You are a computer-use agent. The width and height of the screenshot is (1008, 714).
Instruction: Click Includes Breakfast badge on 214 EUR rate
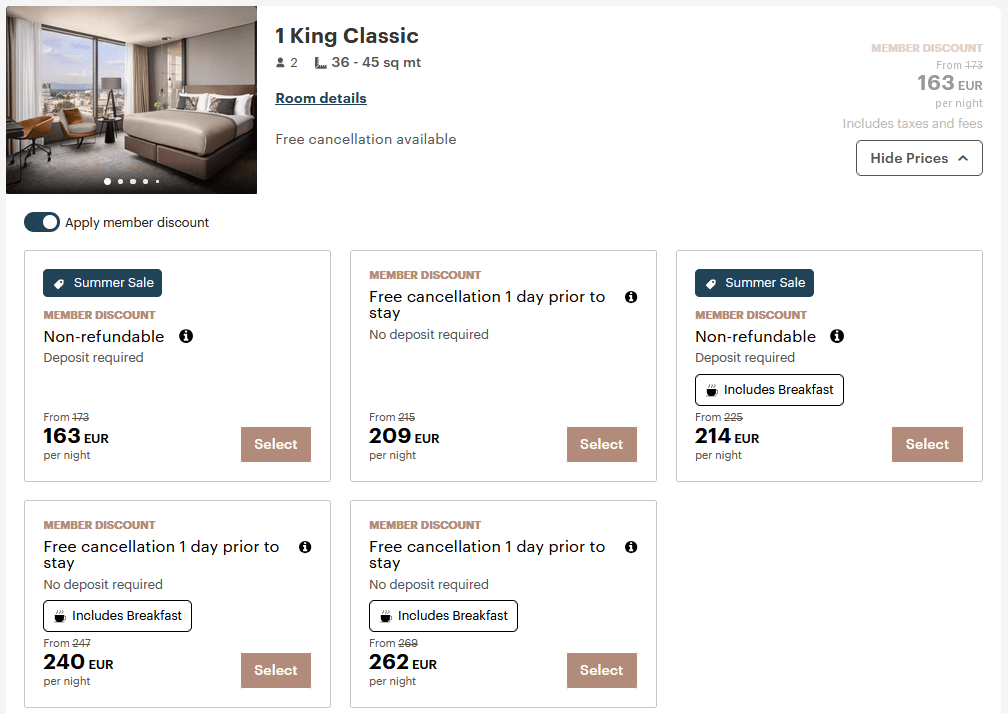click(769, 390)
